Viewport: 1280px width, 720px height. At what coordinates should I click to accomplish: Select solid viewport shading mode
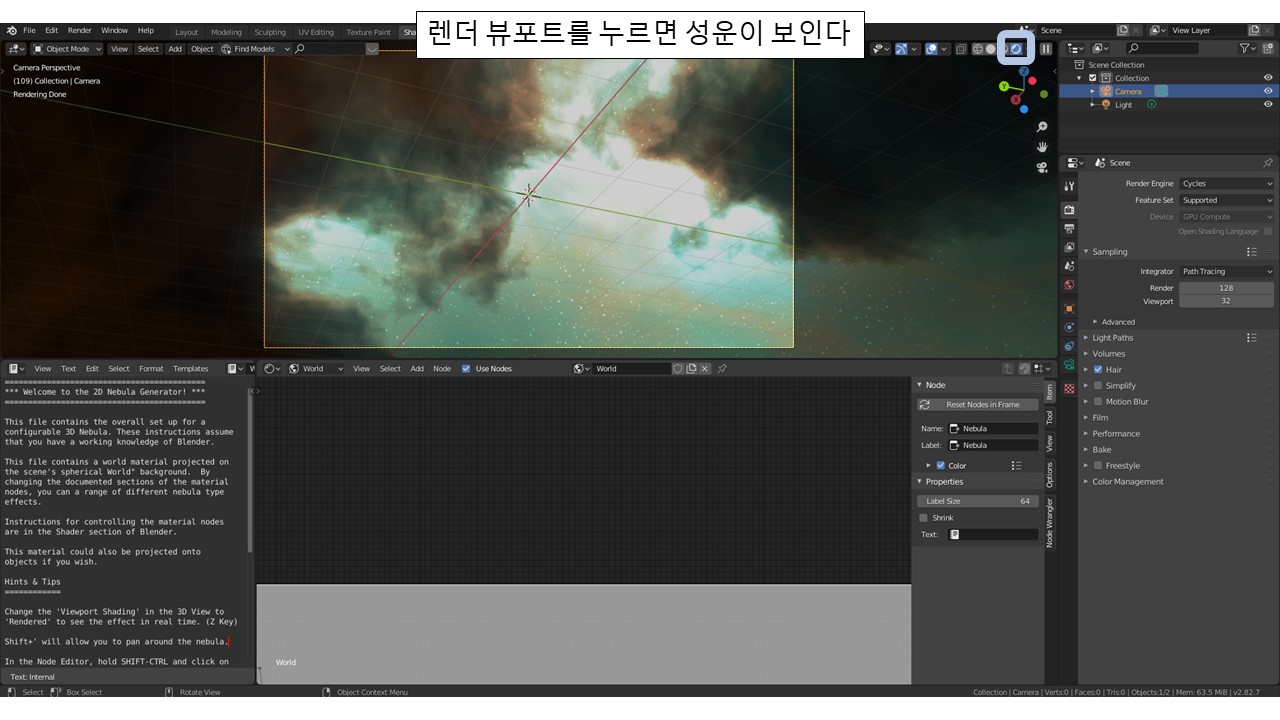pyautogui.click(x=990, y=48)
